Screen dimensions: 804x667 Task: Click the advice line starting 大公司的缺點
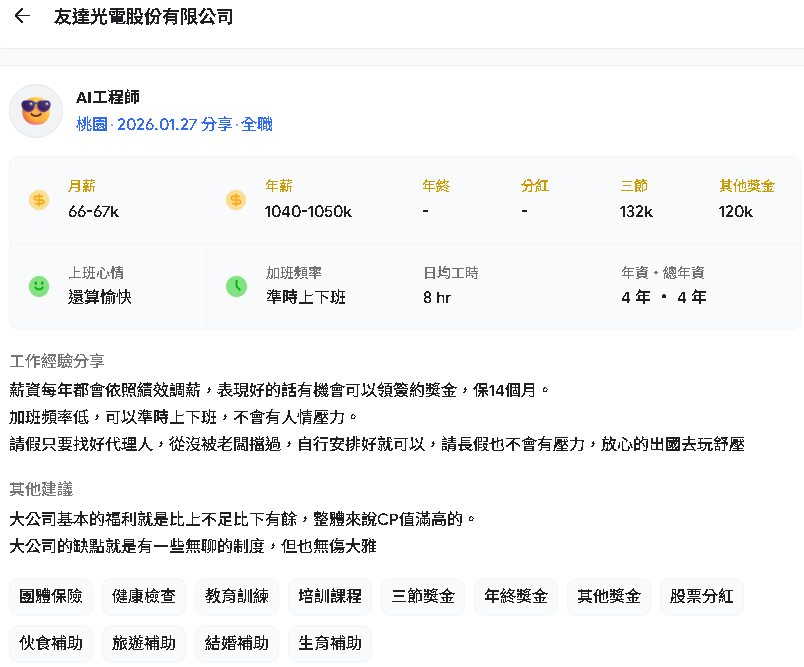(193, 546)
